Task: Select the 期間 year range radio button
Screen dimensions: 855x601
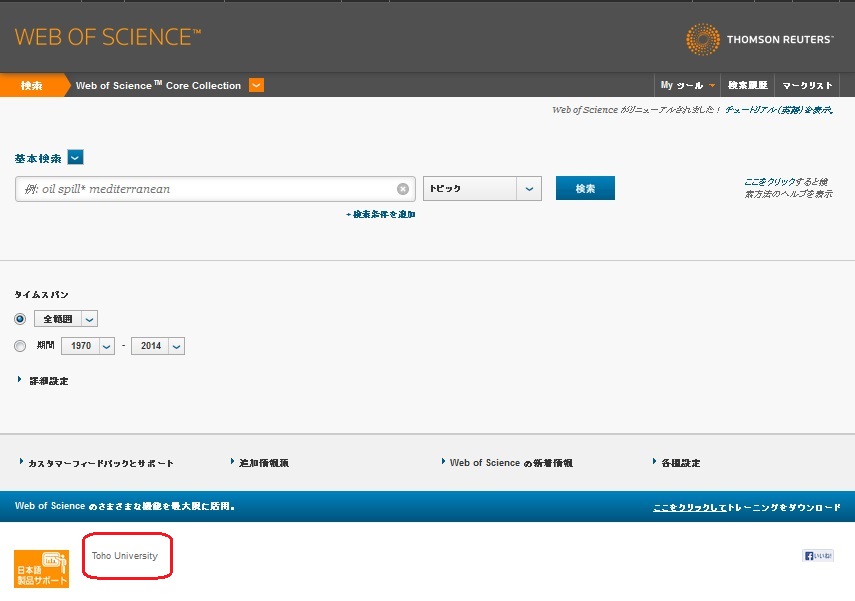Action: pyautogui.click(x=20, y=346)
